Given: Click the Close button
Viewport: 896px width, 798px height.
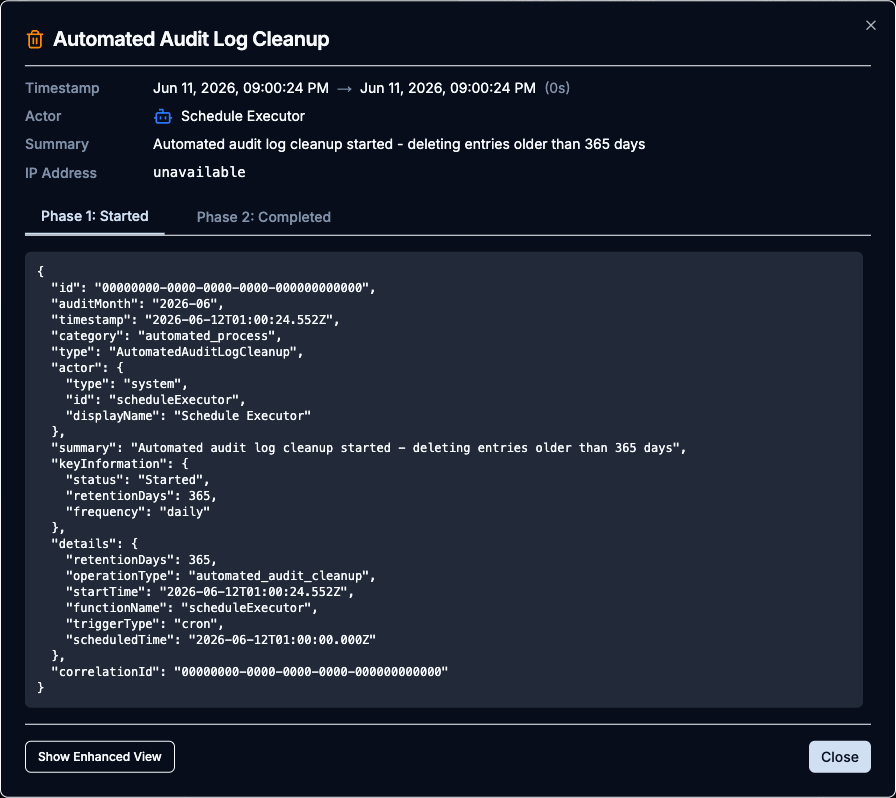Looking at the screenshot, I should click(x=839, y=757).
